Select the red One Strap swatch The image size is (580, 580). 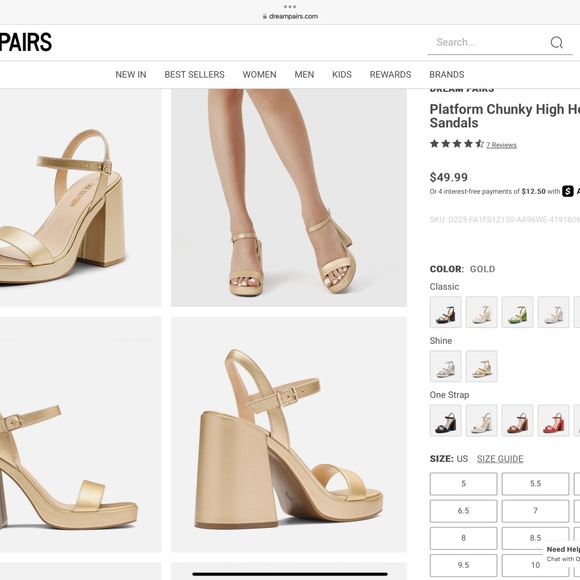point(553,421)
